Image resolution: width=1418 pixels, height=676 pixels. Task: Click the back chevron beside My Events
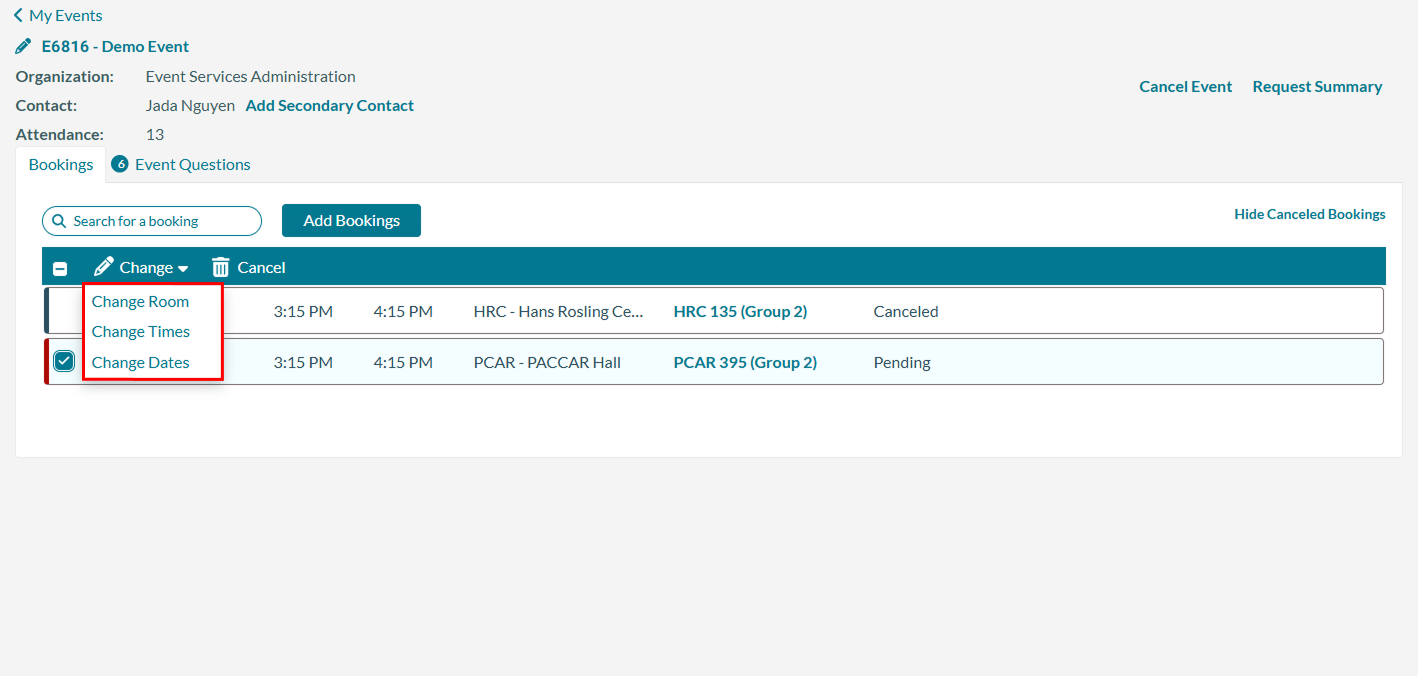[x=18, y=16]
